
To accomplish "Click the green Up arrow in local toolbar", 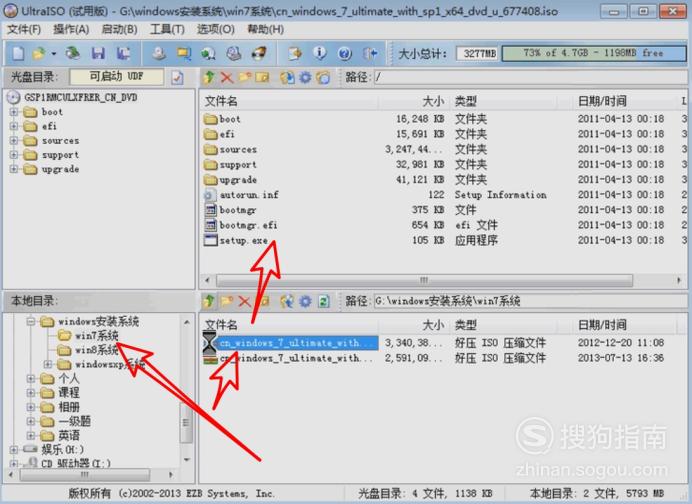I will 209,301.
